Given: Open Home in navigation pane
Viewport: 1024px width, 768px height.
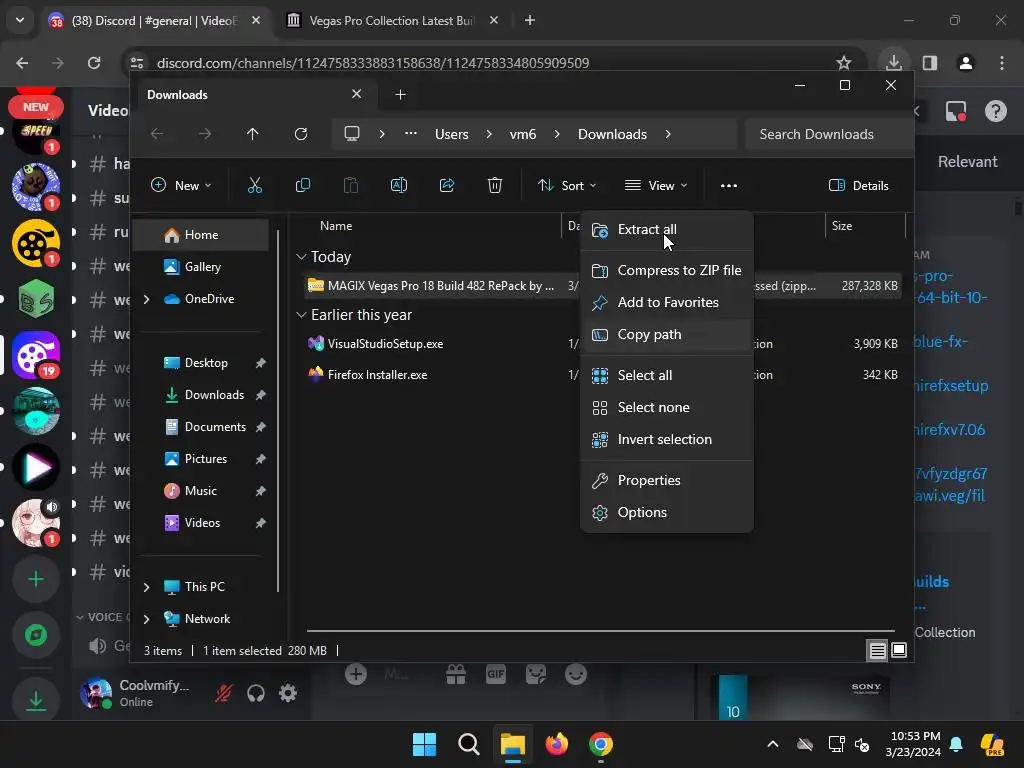Looking at the screenshot, I should (201, 235).
